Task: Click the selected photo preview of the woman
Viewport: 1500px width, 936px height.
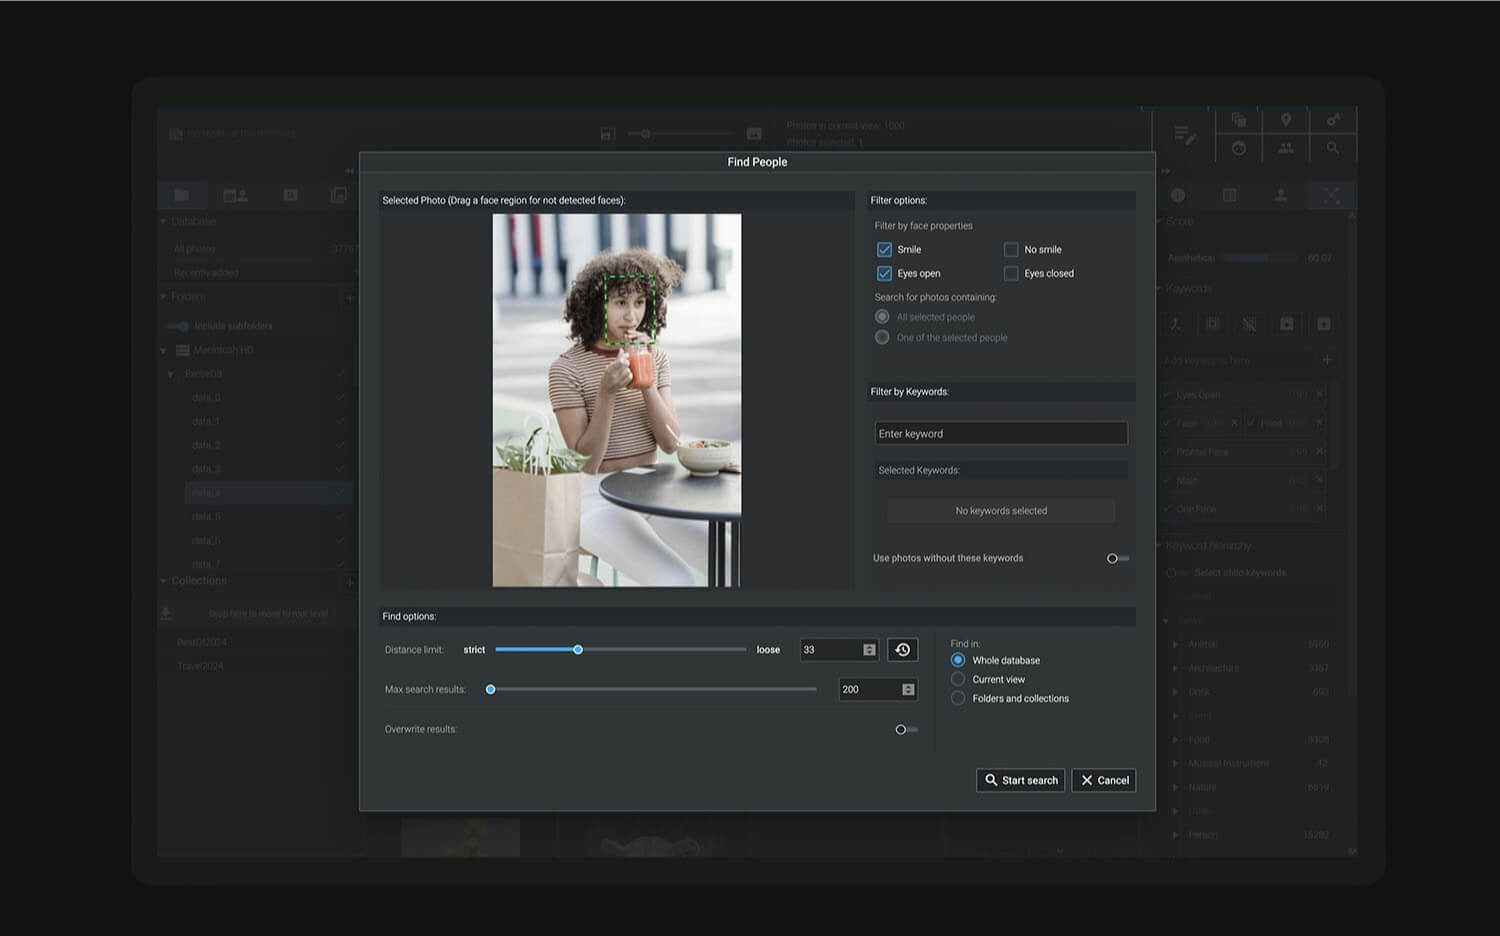Action: pyautogui.click(x=617, y=400)
